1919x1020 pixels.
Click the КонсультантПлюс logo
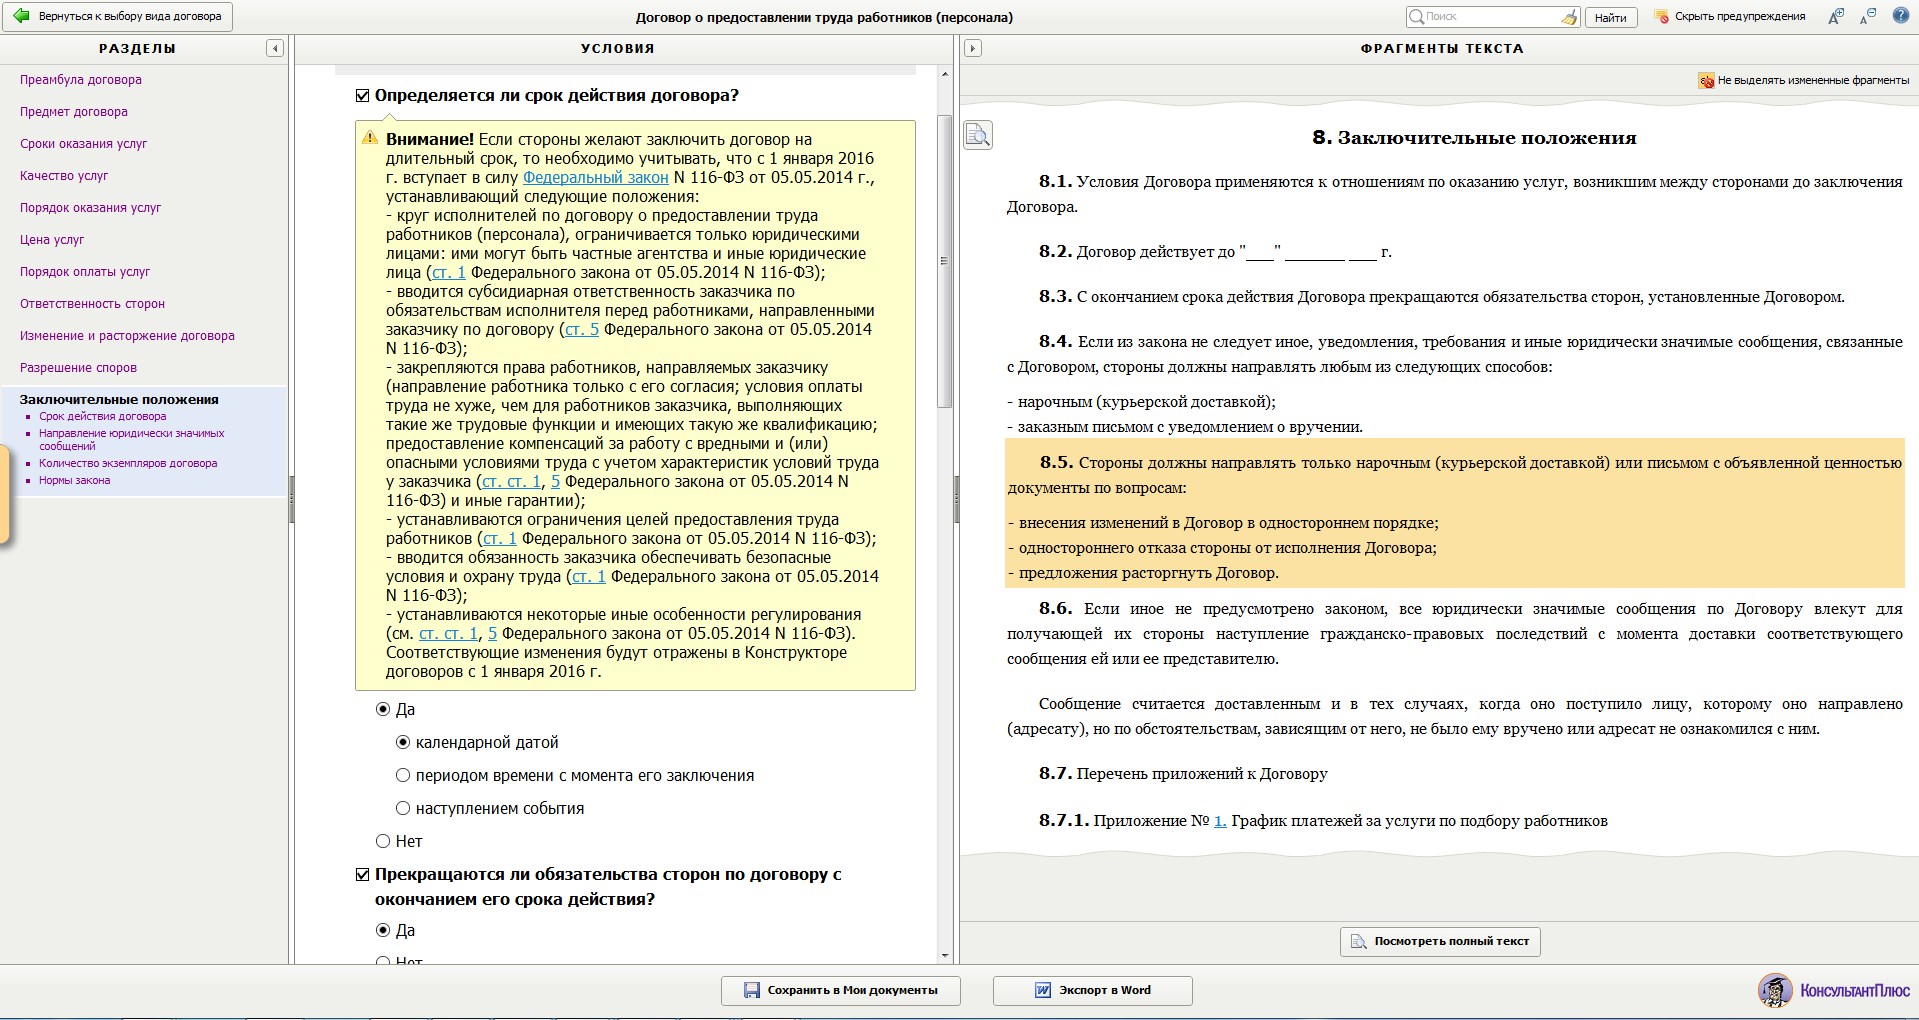click(x=1834, y=990)
